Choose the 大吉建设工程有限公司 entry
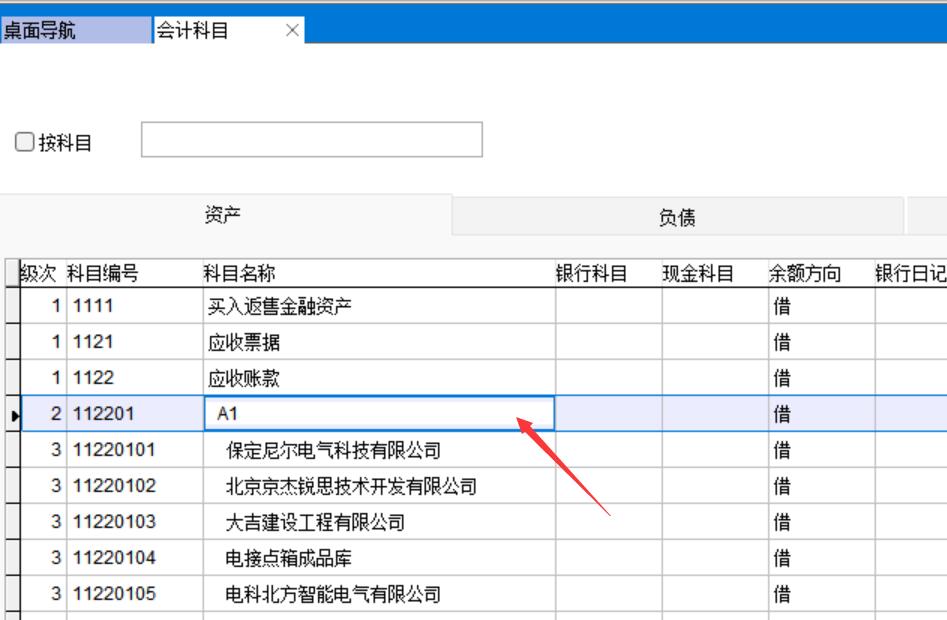This screenshot has width=947, height=620. coord(315,523)
